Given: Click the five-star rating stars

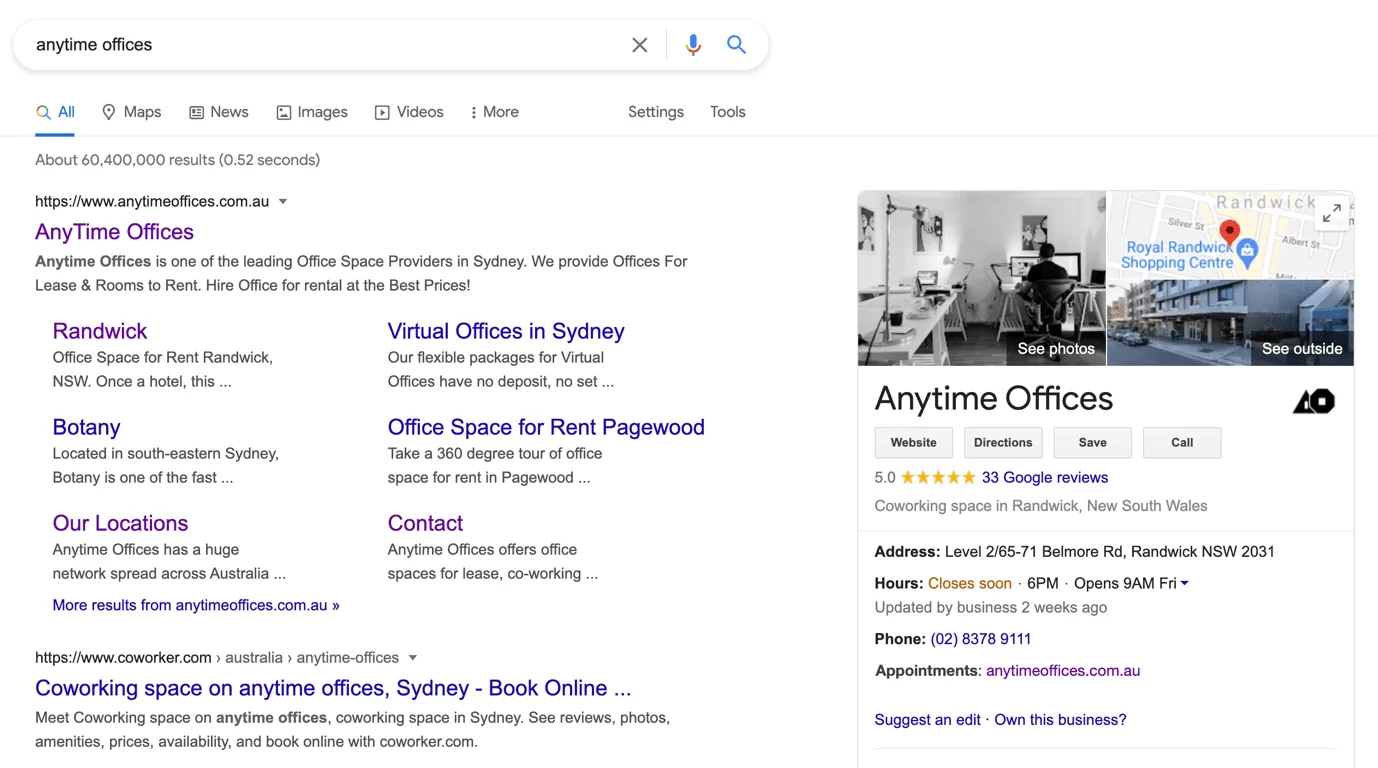Looking at the screenshot, I should tap(938, 478).
